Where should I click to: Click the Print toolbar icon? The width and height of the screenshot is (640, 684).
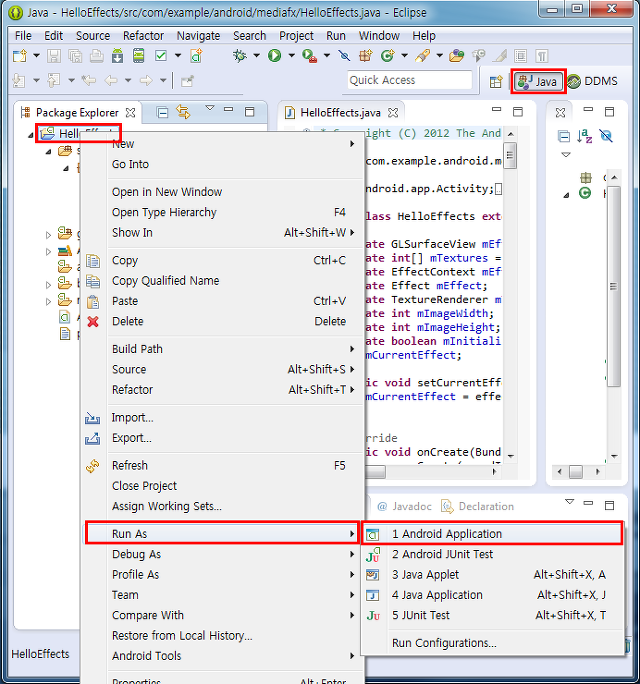96,56
